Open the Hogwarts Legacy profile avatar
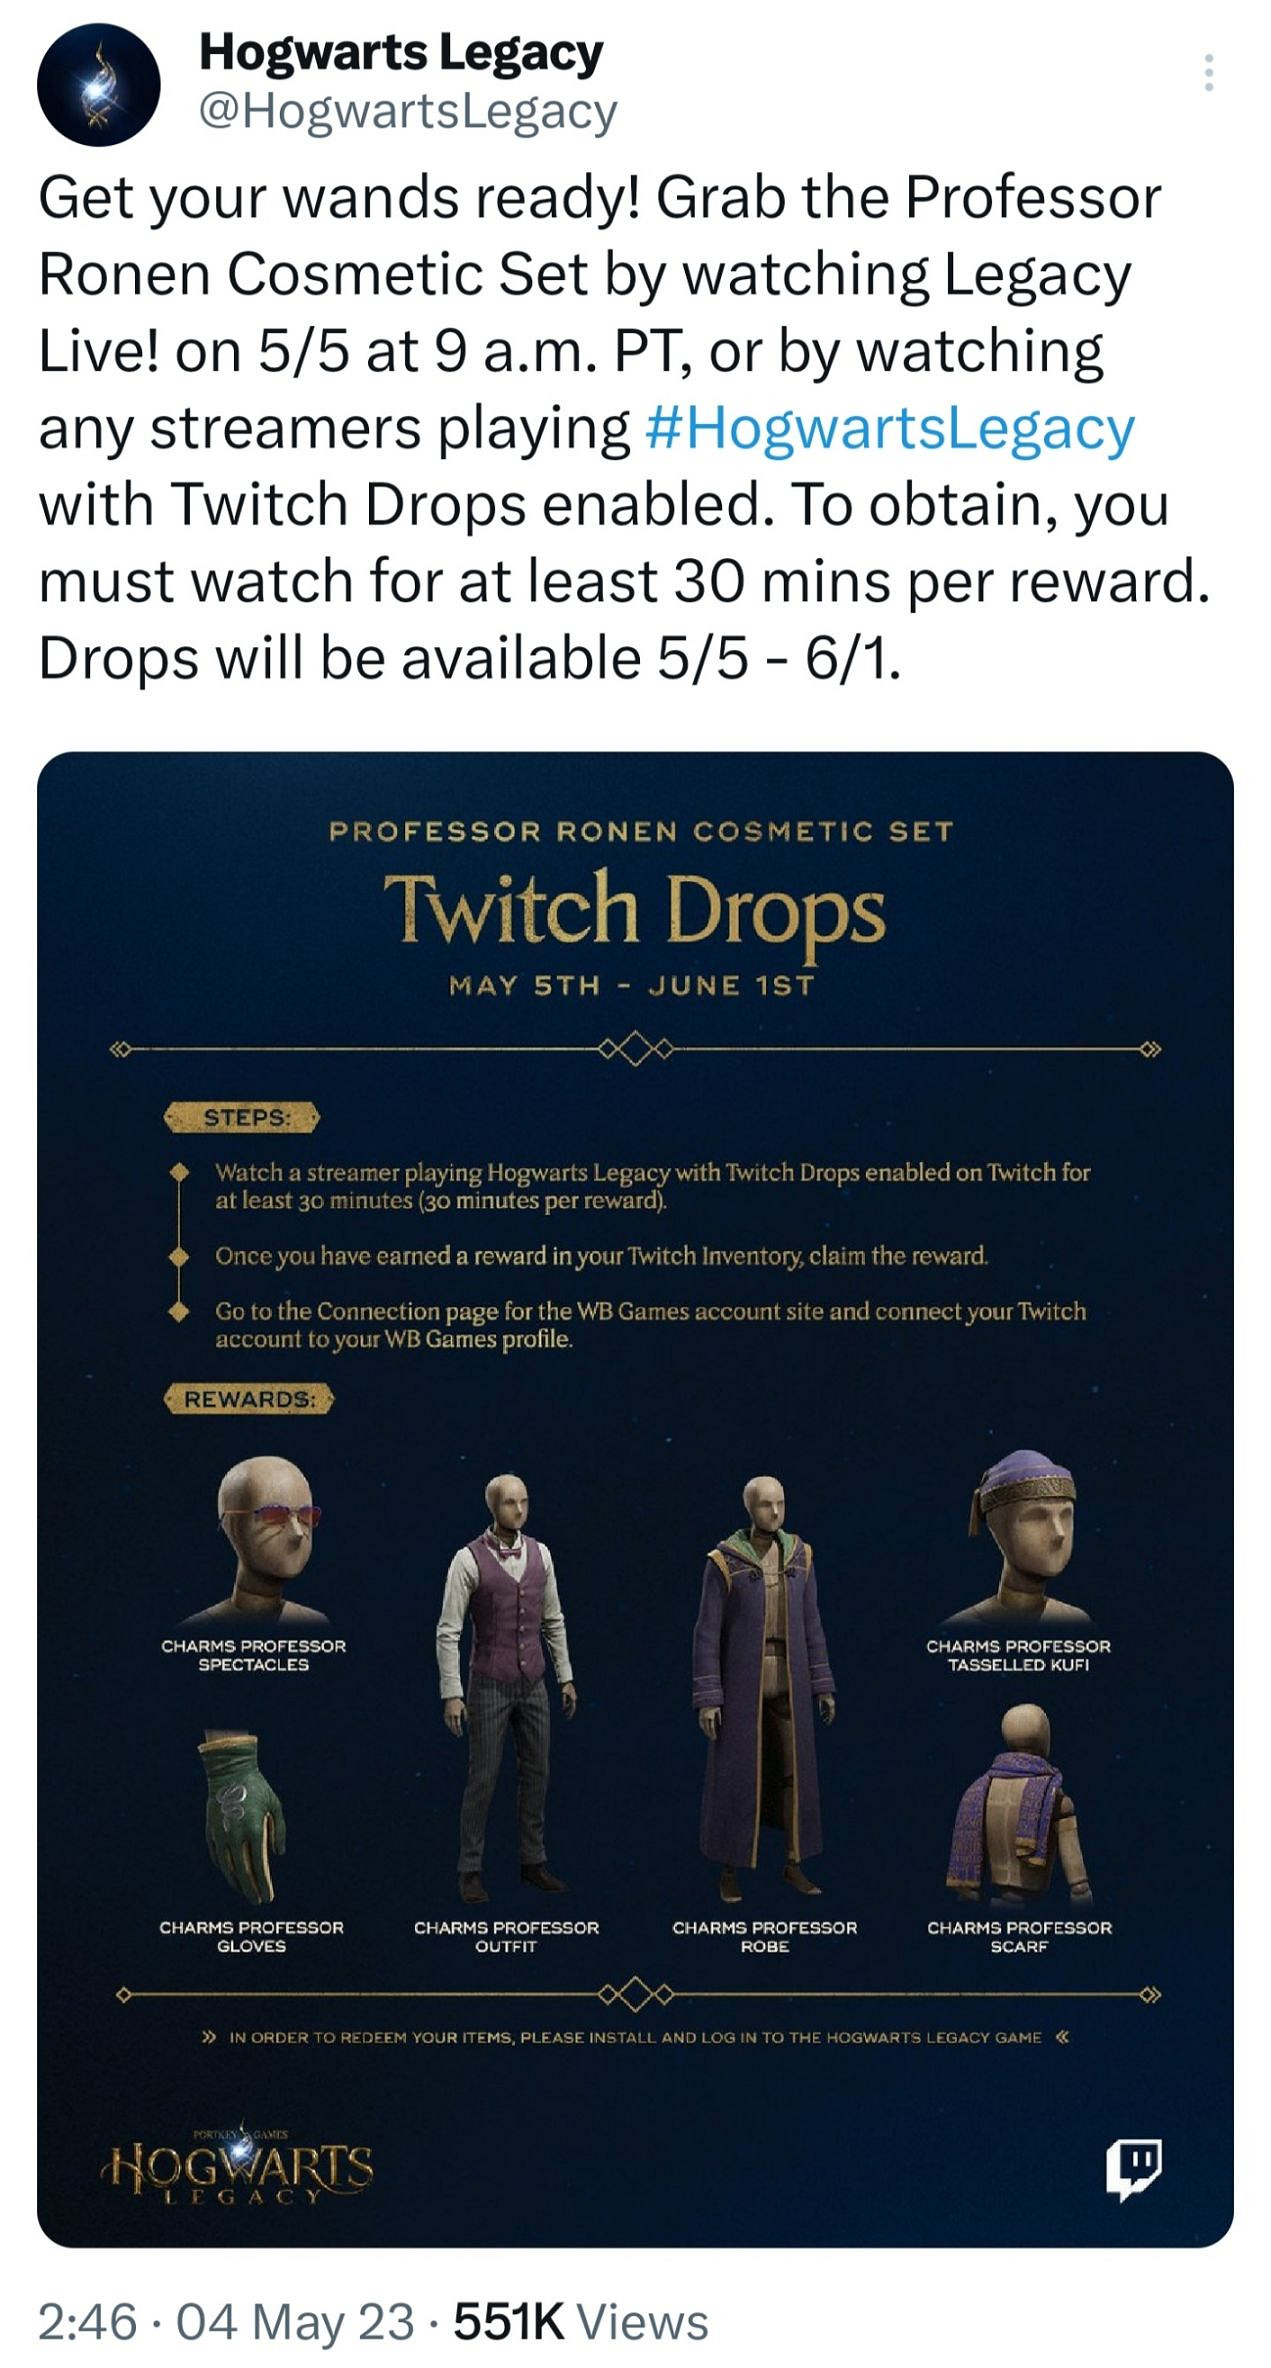The width and height of the screenshot is (1271, 2368). pyautogui.click(x=98, y=85)
